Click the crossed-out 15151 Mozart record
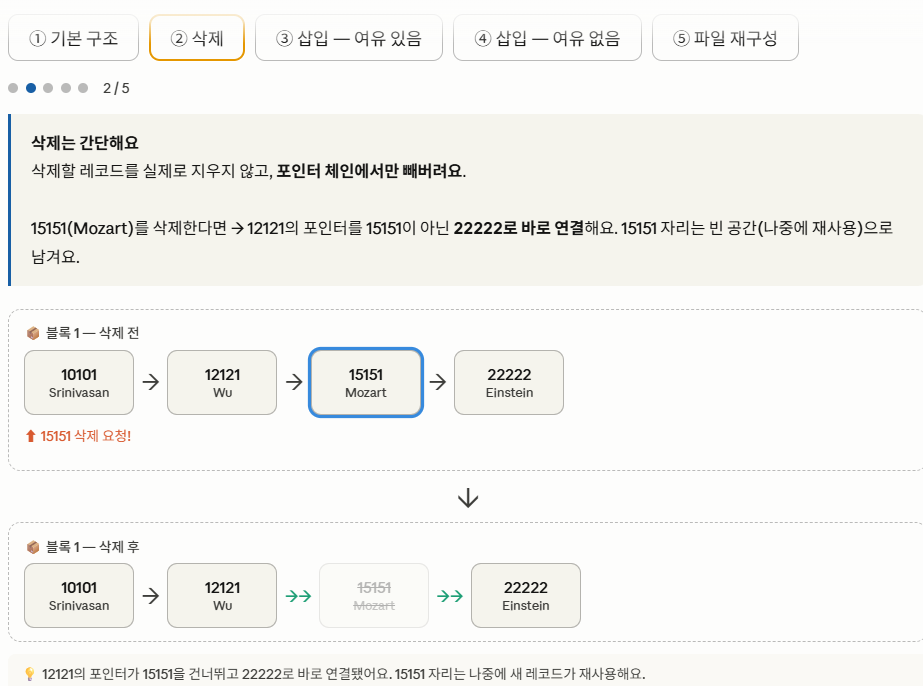 [x=374, y=595]
